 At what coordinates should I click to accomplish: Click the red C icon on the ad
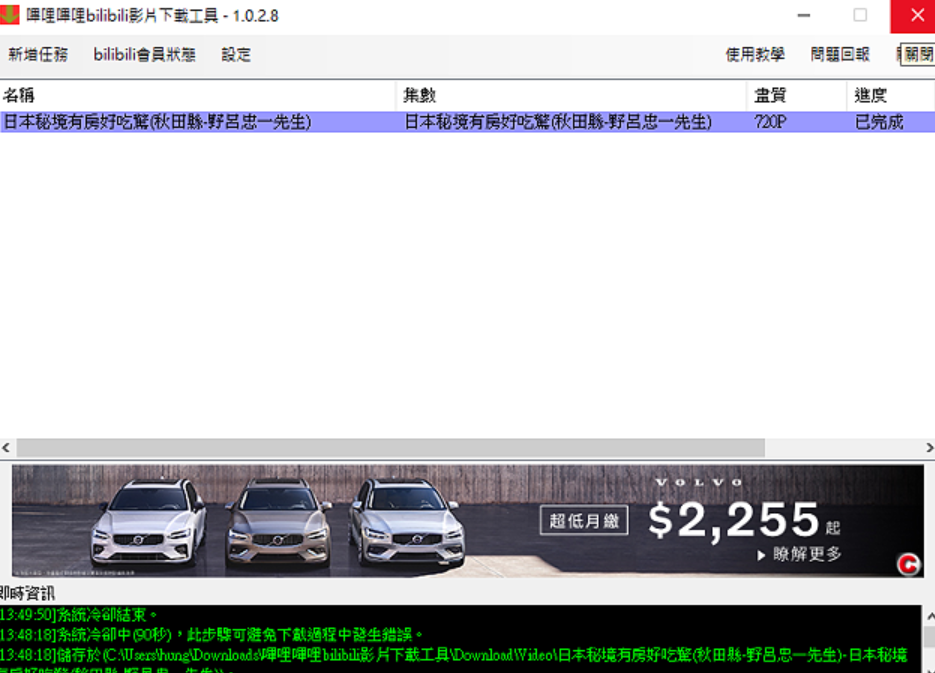(x=908, y=564)
